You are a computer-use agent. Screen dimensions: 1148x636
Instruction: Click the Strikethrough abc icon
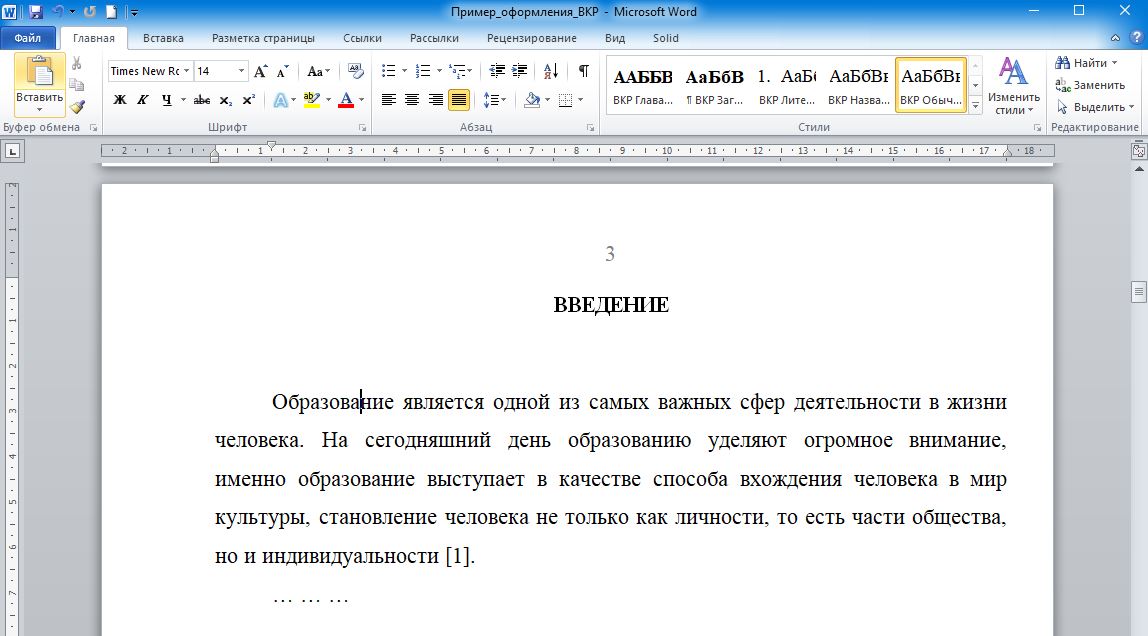click(x=201, y=100)
